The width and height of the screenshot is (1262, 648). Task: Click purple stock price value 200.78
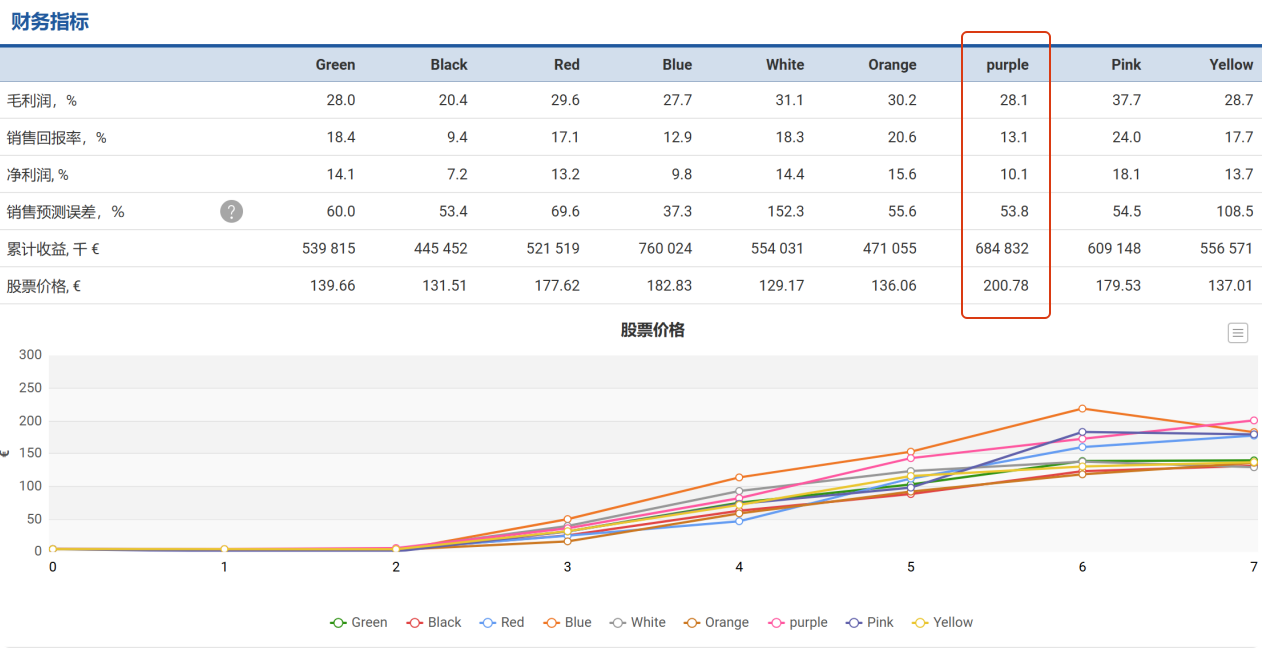pos(1005,285)
